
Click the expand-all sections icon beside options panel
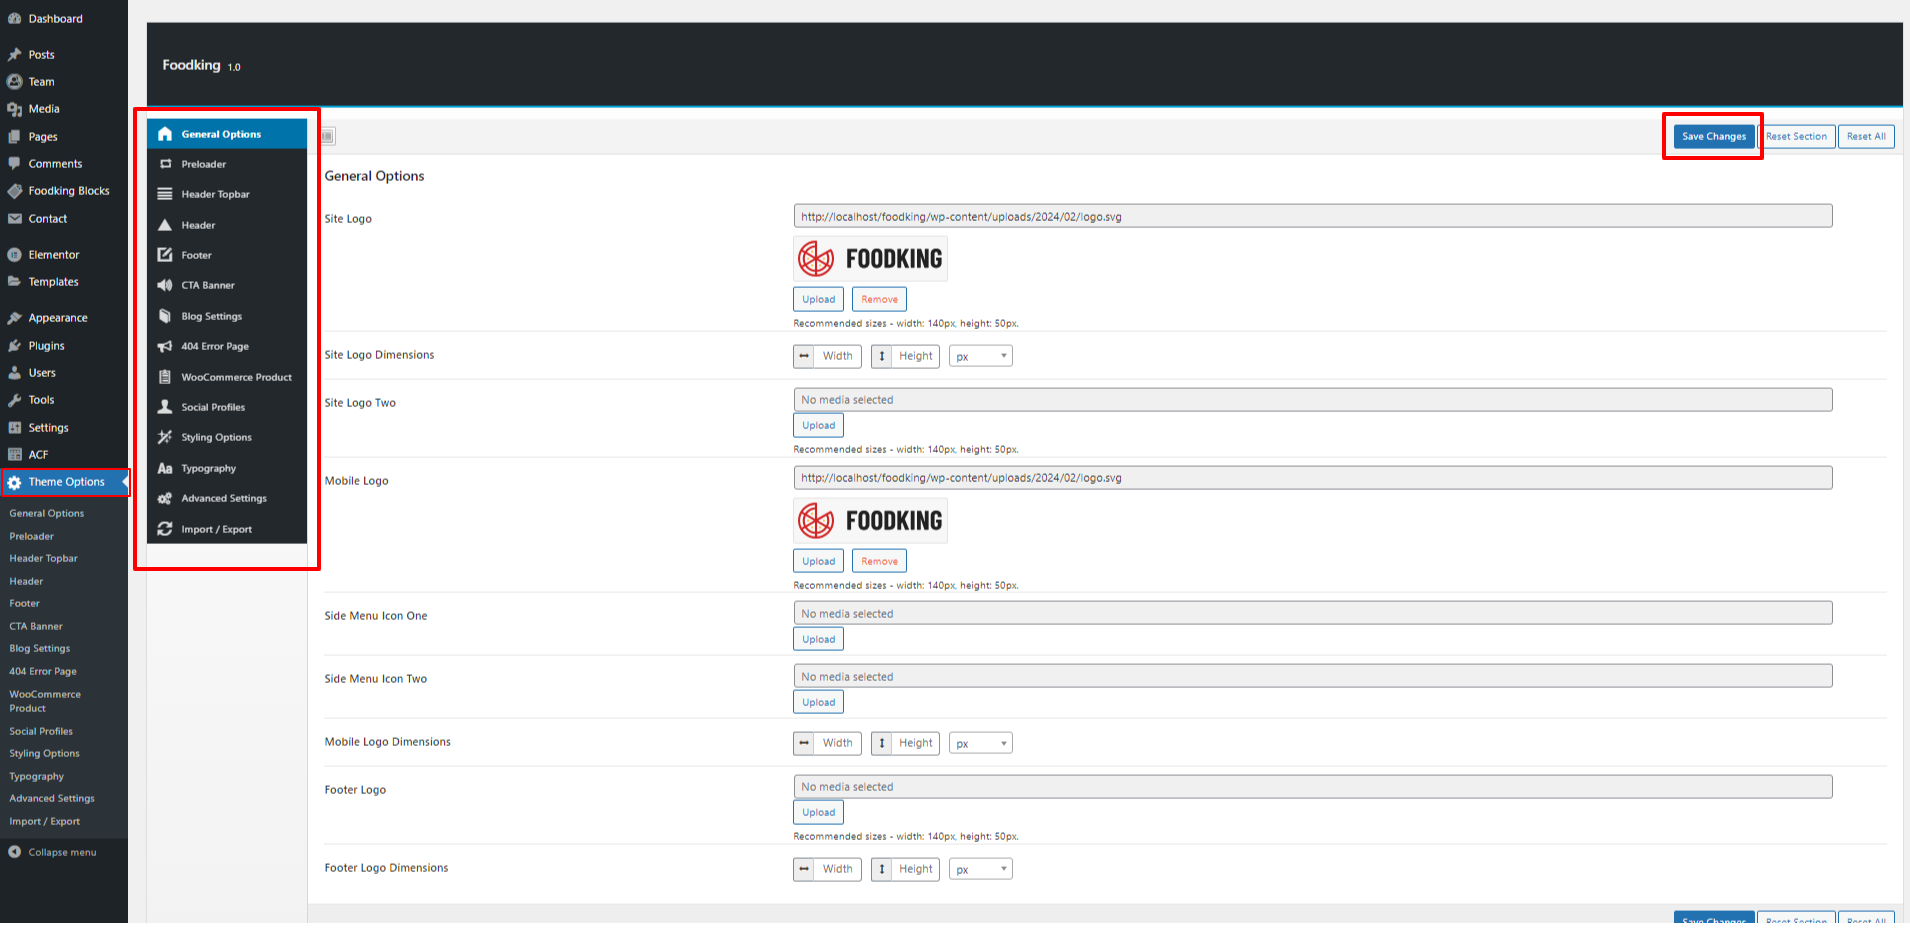pos(328,136)
